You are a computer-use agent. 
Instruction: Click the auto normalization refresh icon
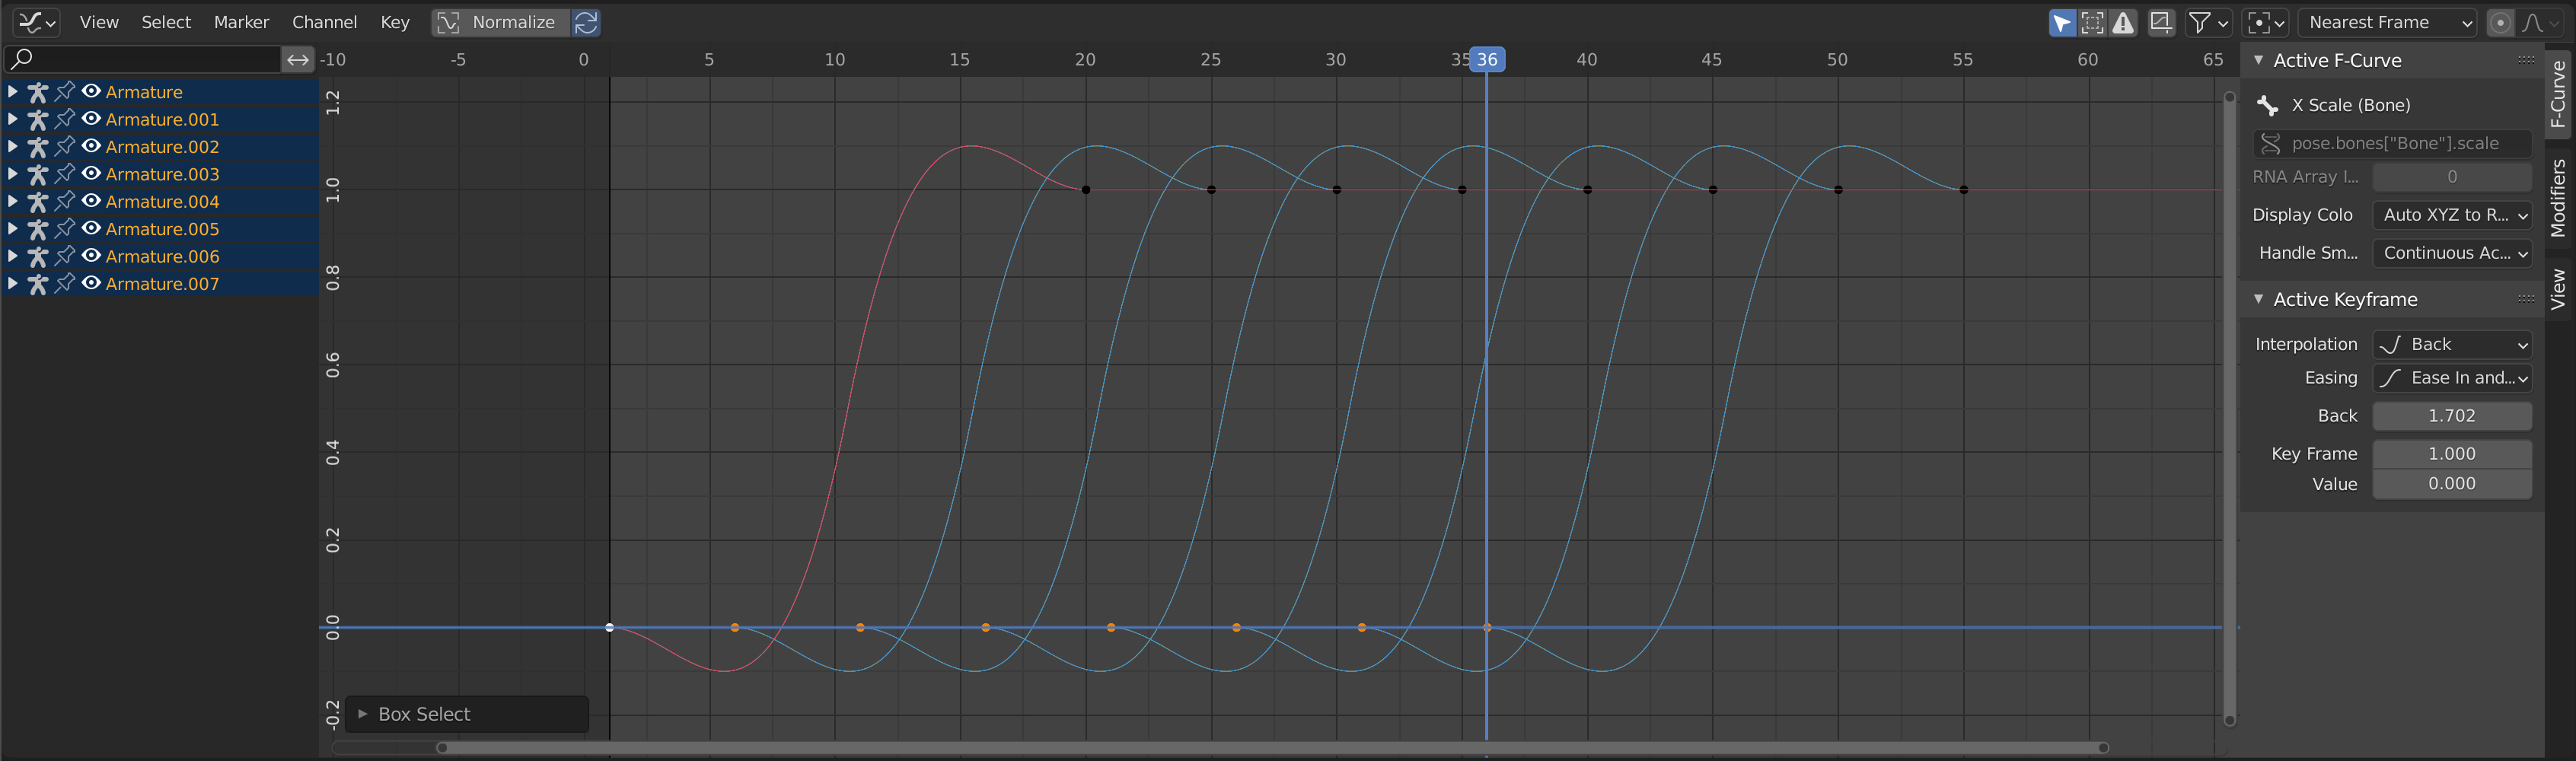point(586,22)
